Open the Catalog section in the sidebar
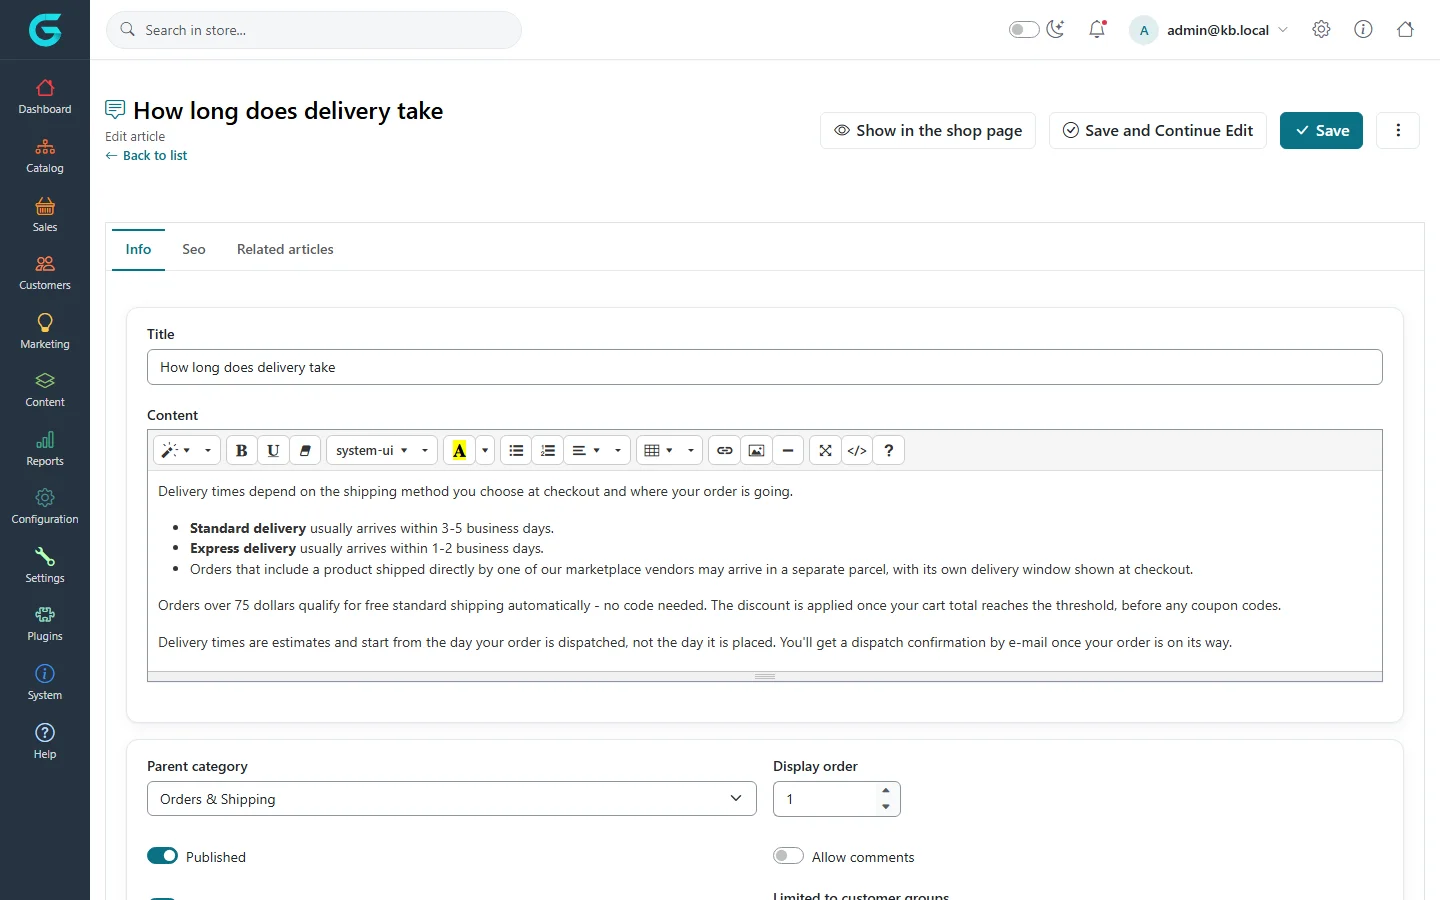 click(x=45, y=156)
